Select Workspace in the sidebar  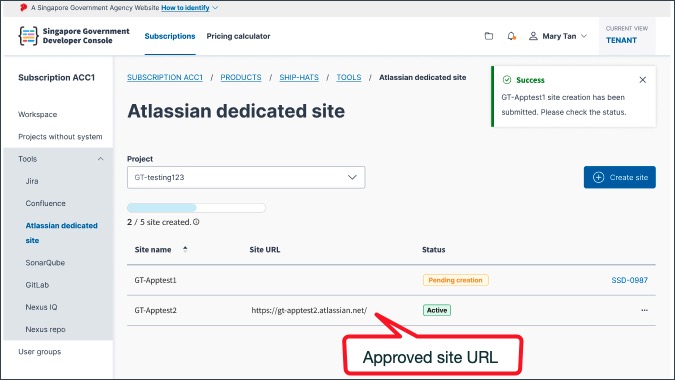(37, 114)
